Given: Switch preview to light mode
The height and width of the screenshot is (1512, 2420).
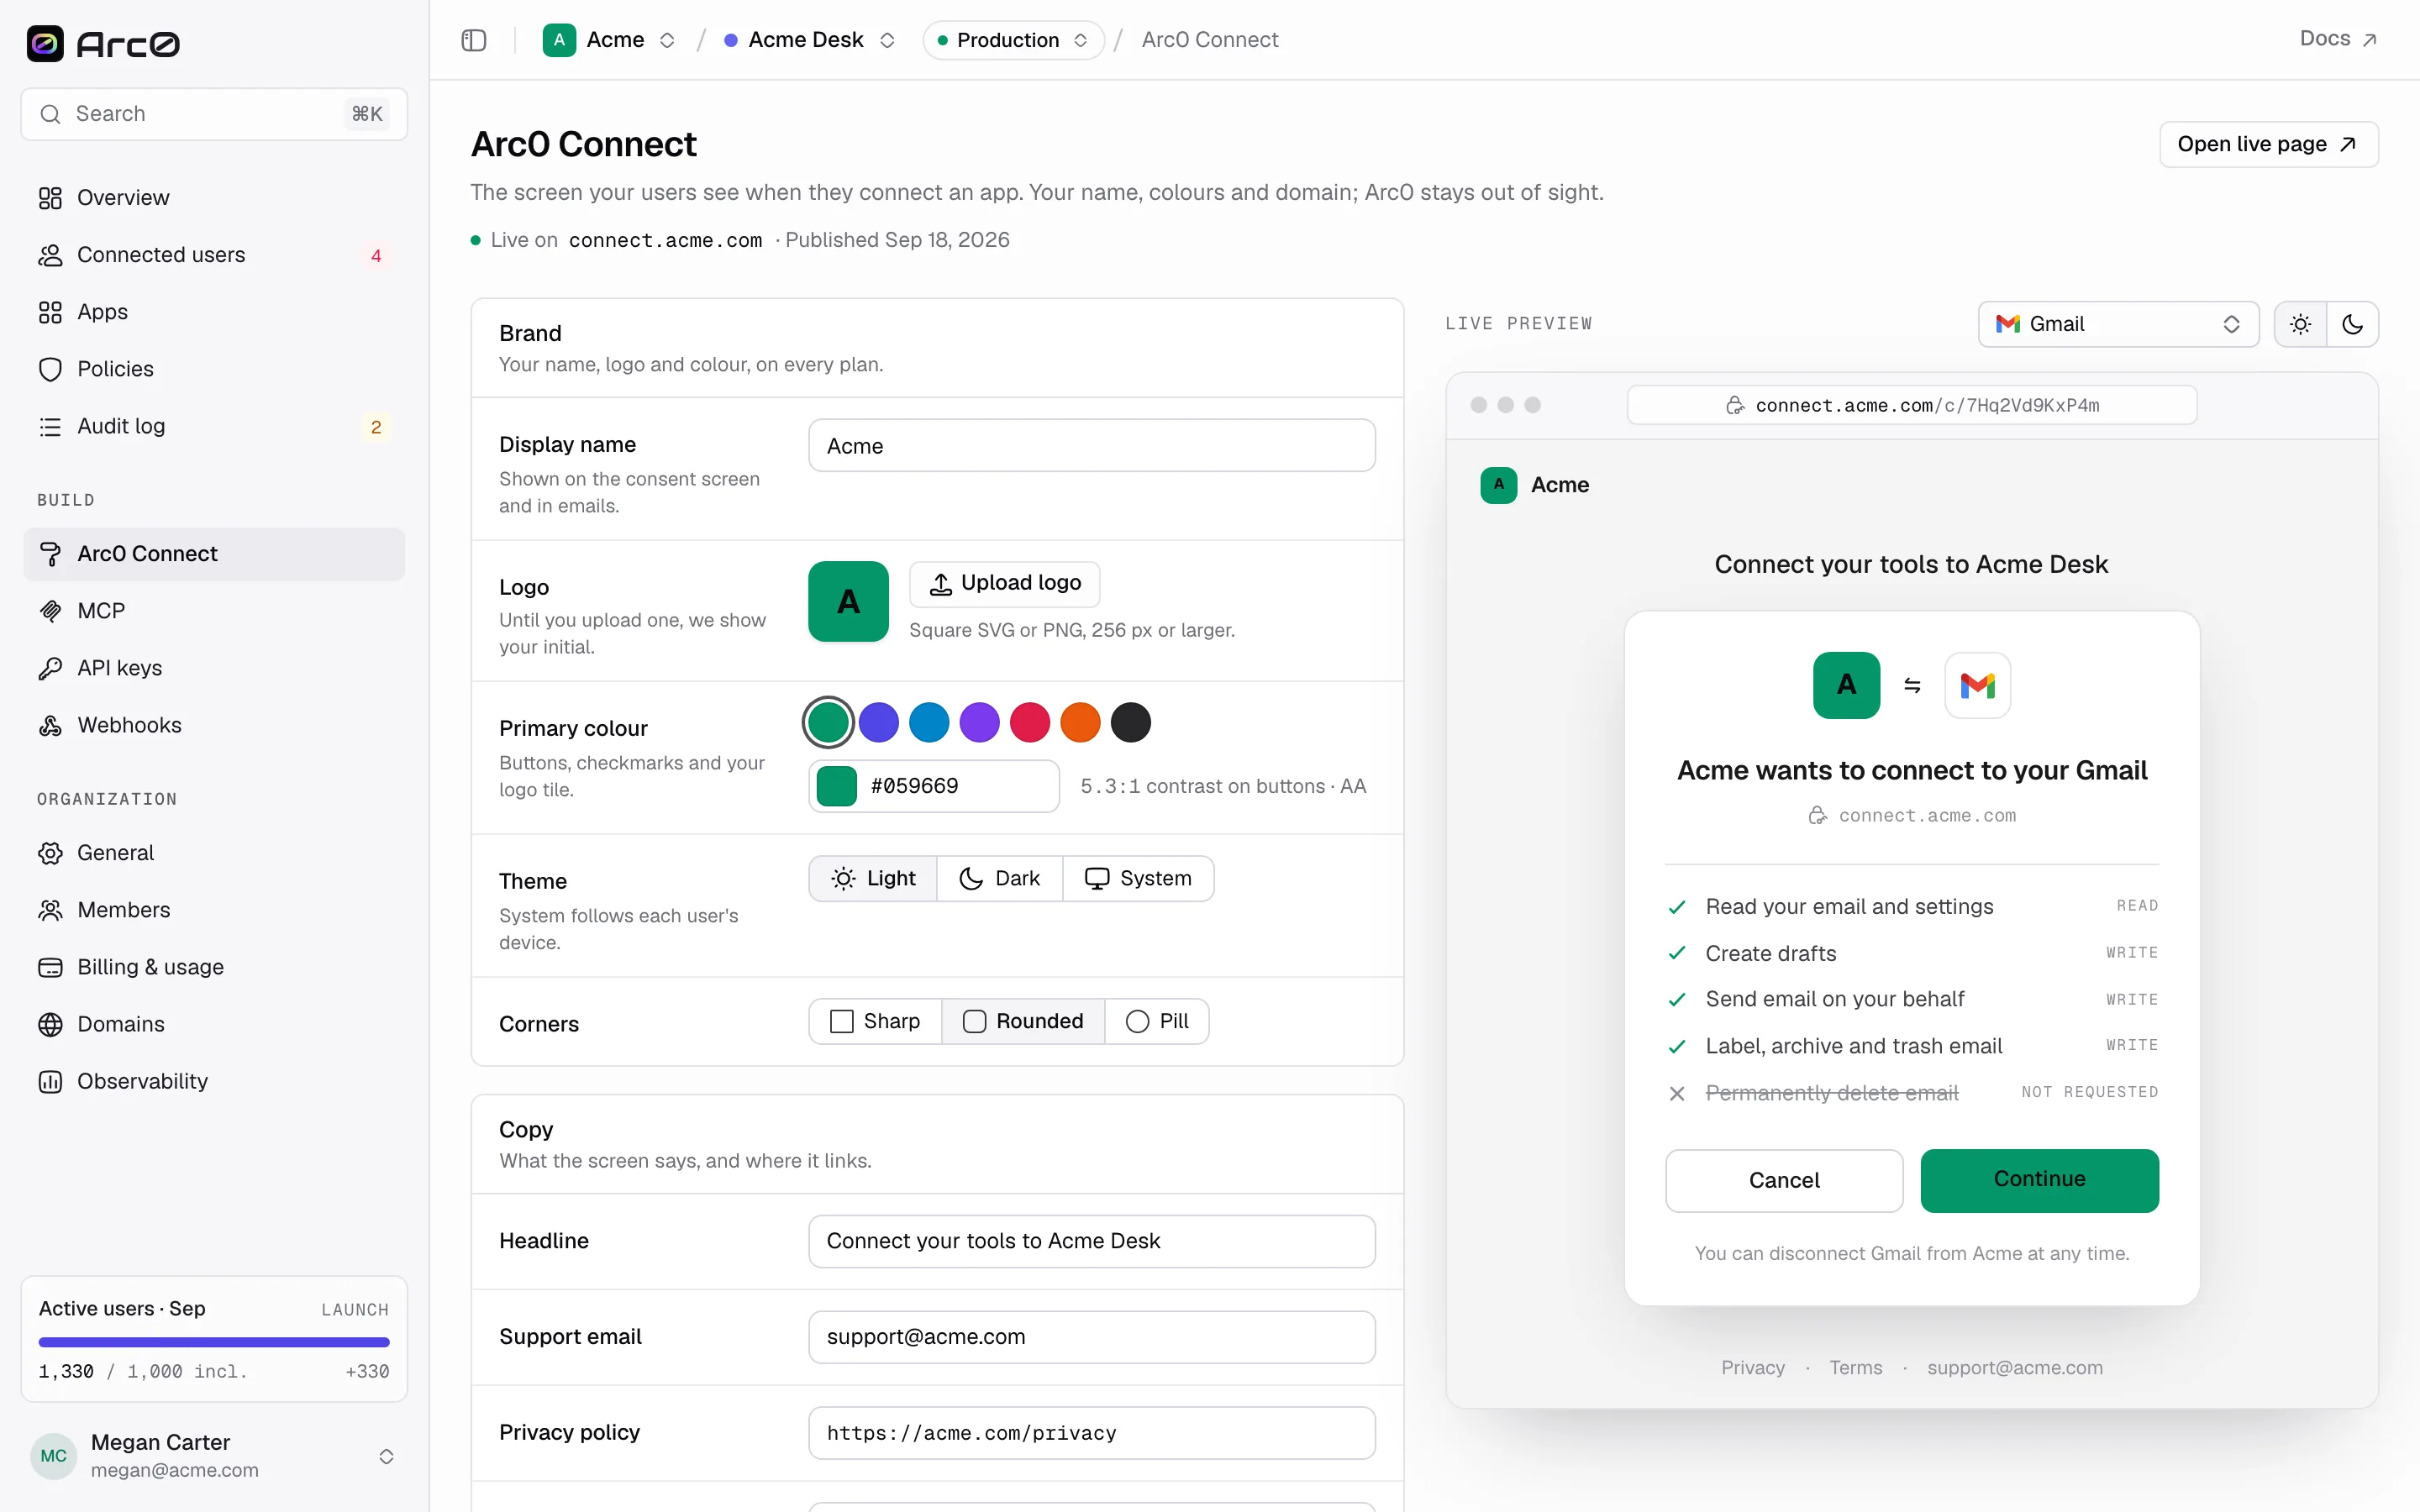Looking at the screenshot, I should (x=2300, y=324).
